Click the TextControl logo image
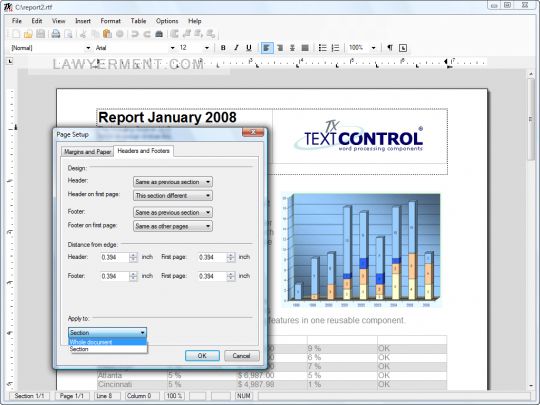The image size is (540, 405). click(x=359, y=137)
